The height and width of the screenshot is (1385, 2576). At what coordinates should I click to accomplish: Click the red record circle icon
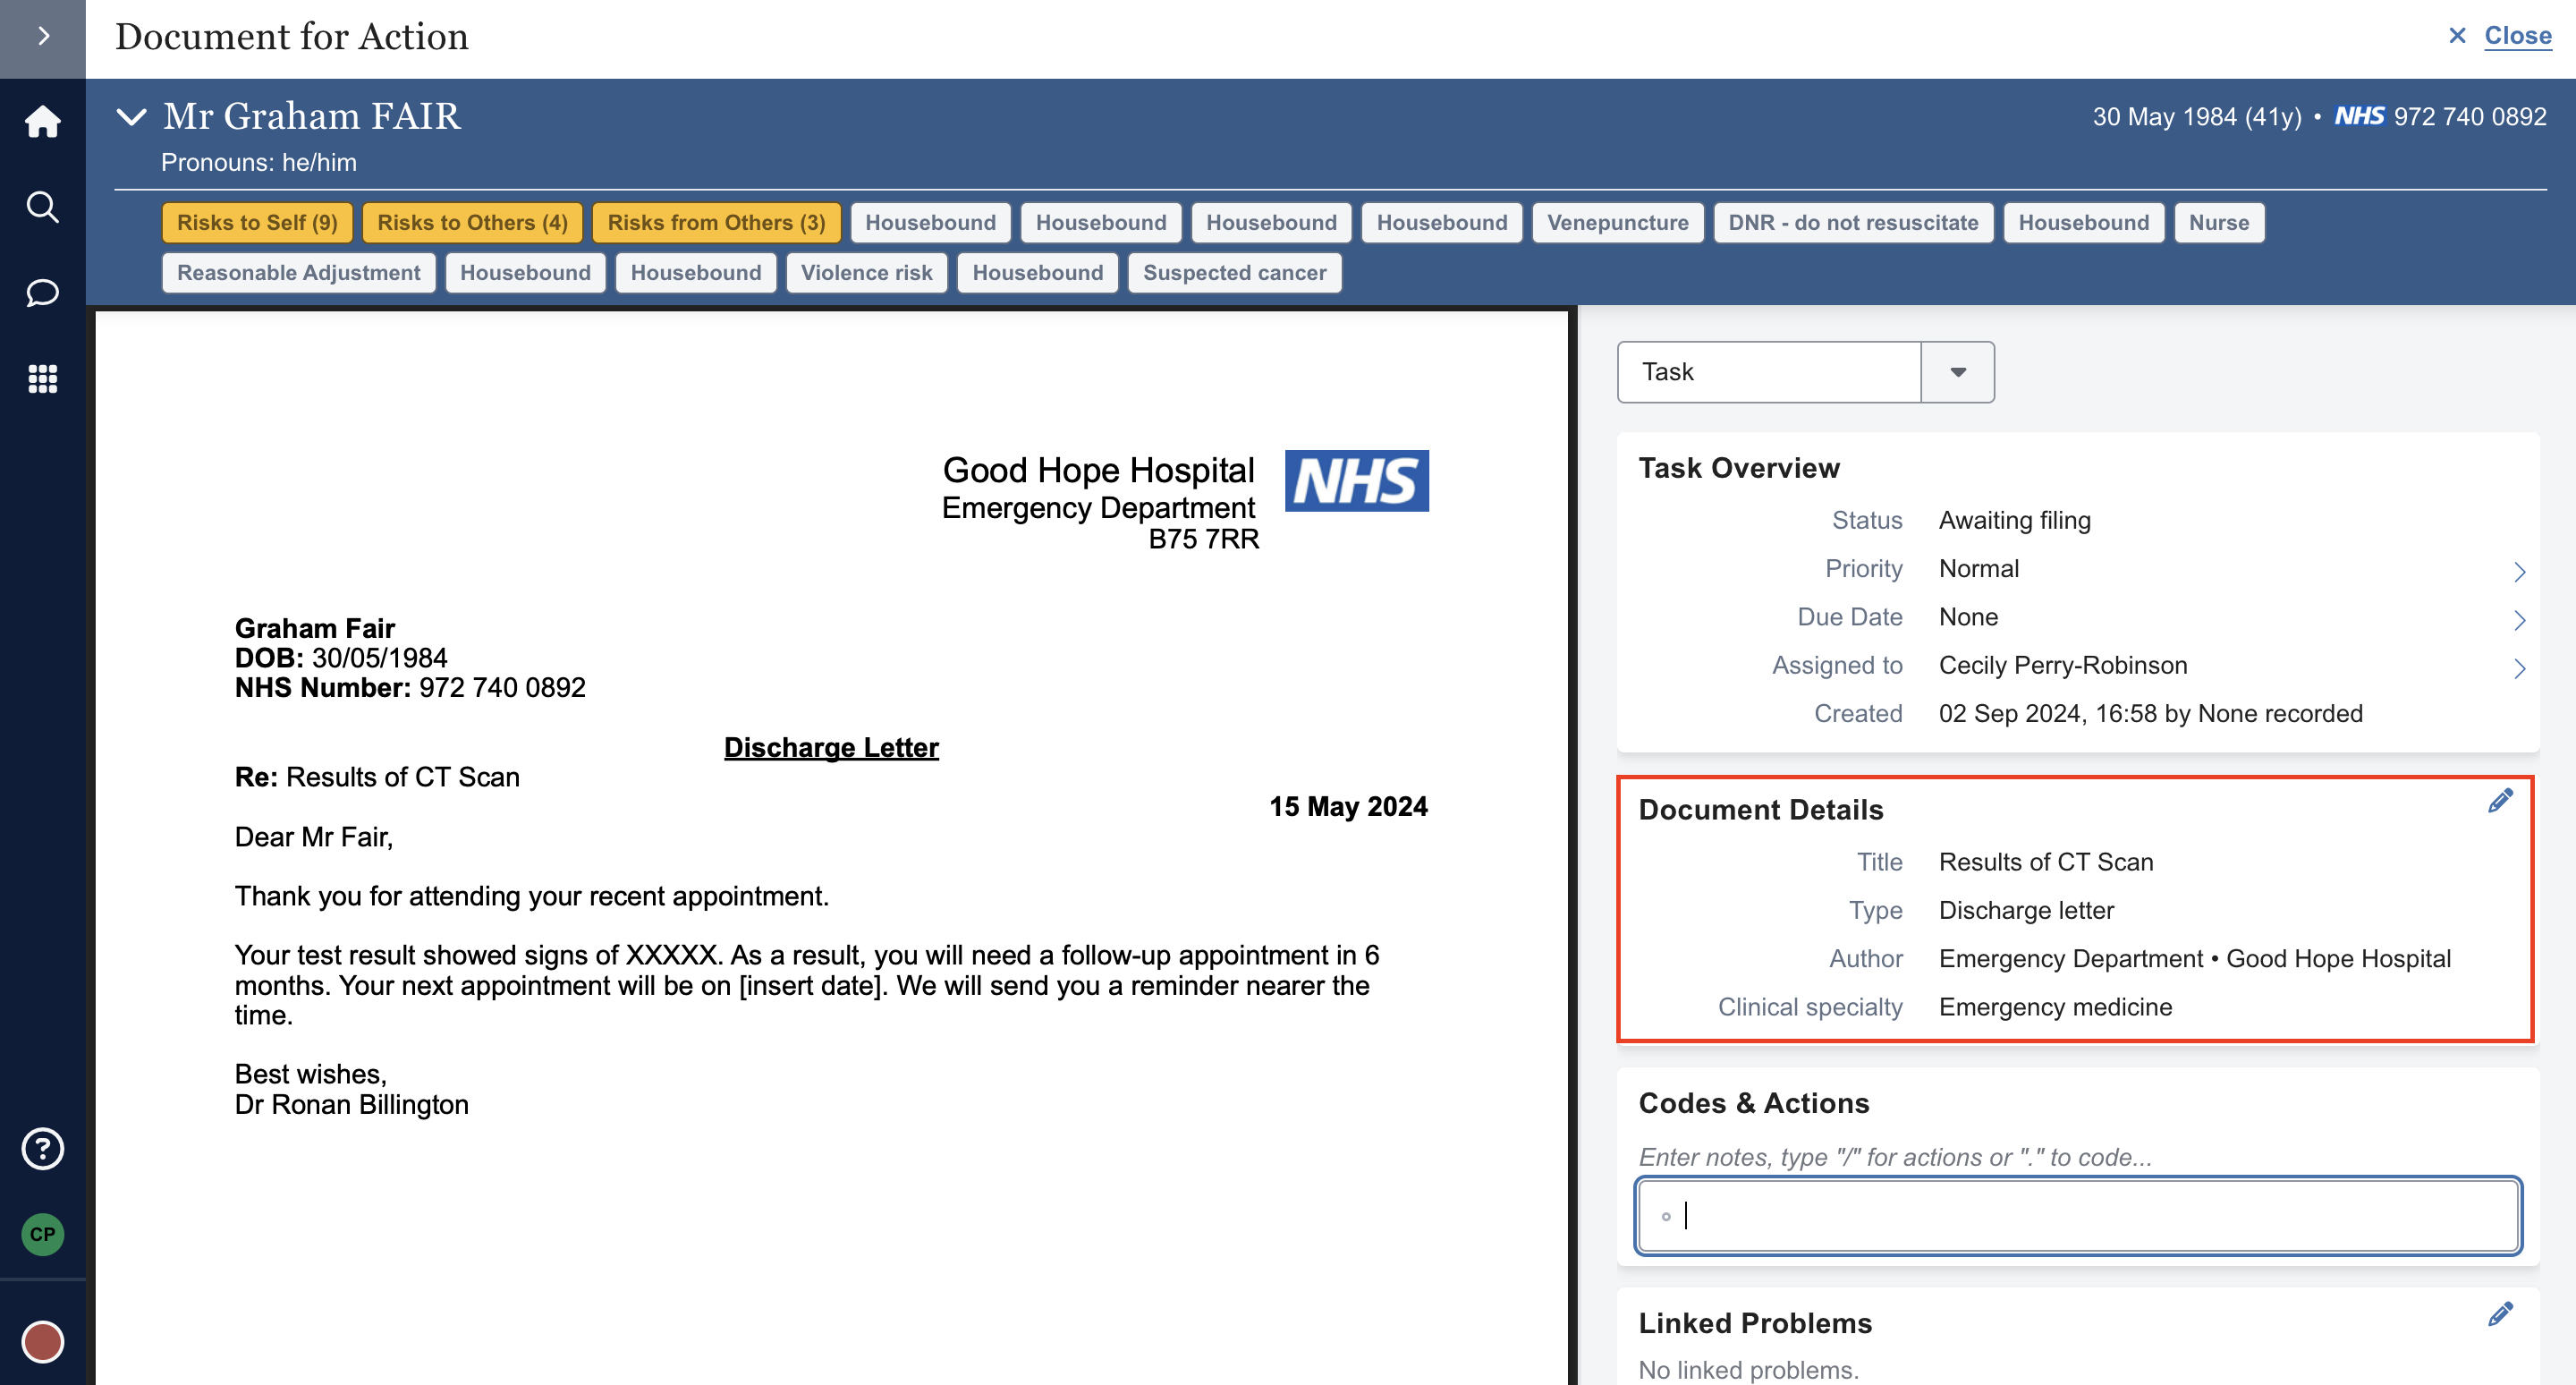42,1341
